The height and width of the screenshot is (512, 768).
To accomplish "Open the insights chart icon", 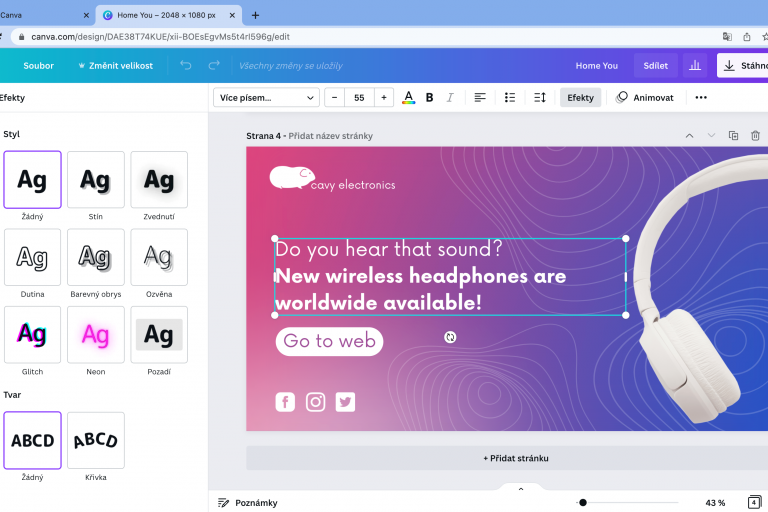I will tap(694, 66).
